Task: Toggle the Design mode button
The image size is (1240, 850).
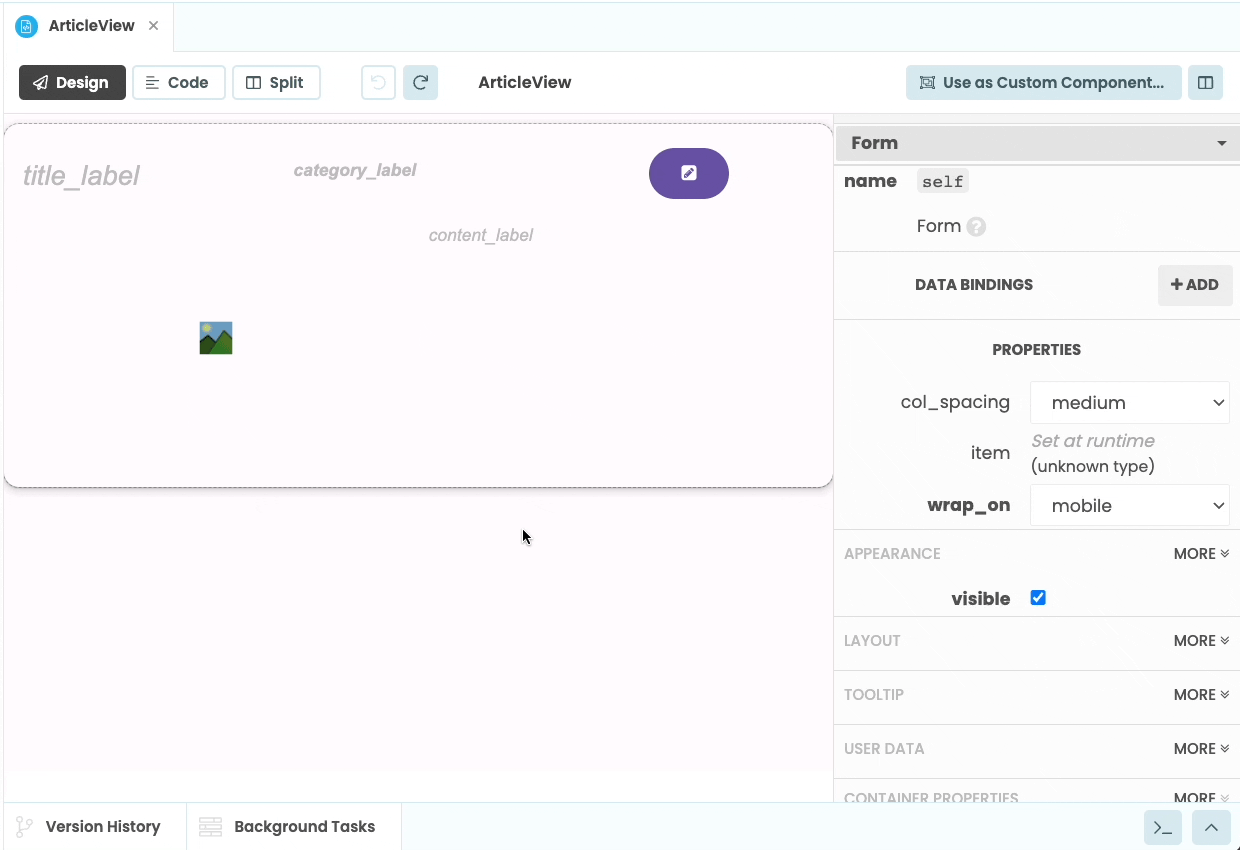Action: click(72, 82)
